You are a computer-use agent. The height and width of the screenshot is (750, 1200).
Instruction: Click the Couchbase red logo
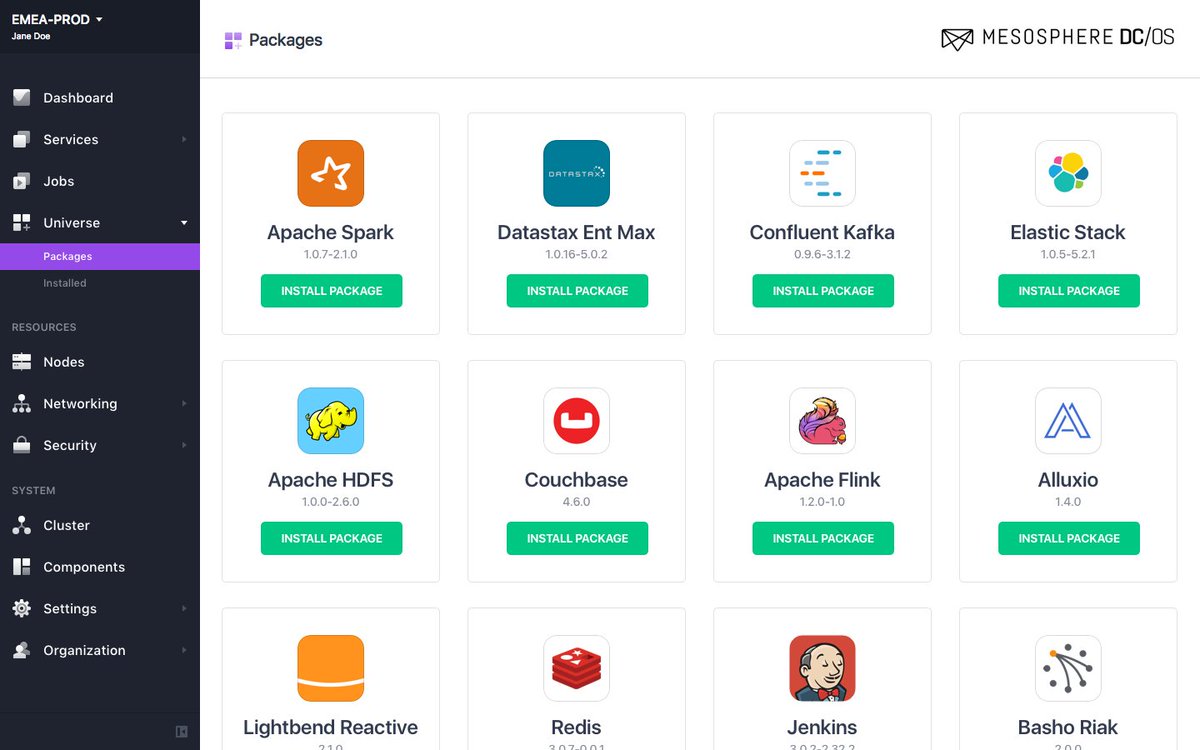(x=577, y=421)
